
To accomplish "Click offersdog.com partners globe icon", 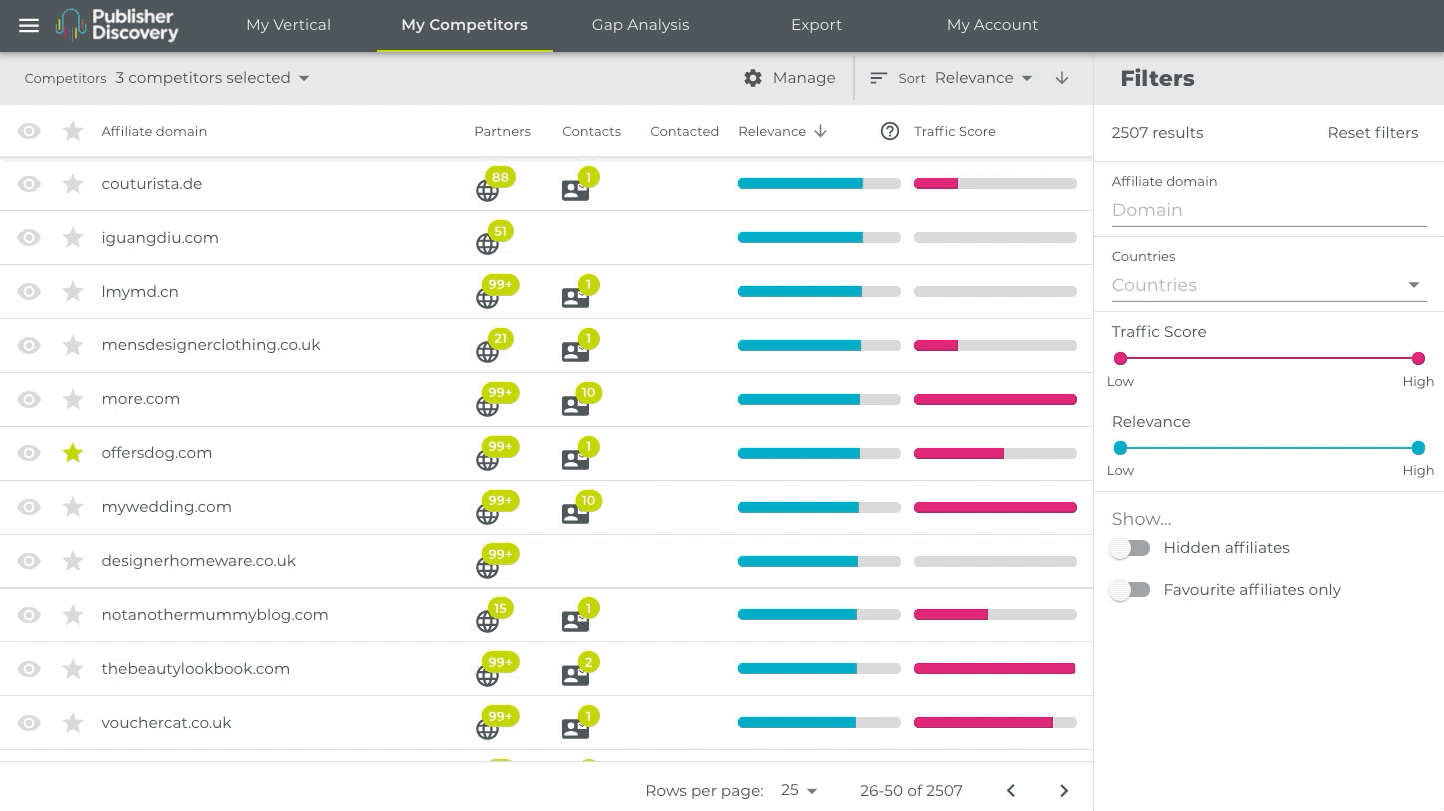I will click(x=487, y=460).
